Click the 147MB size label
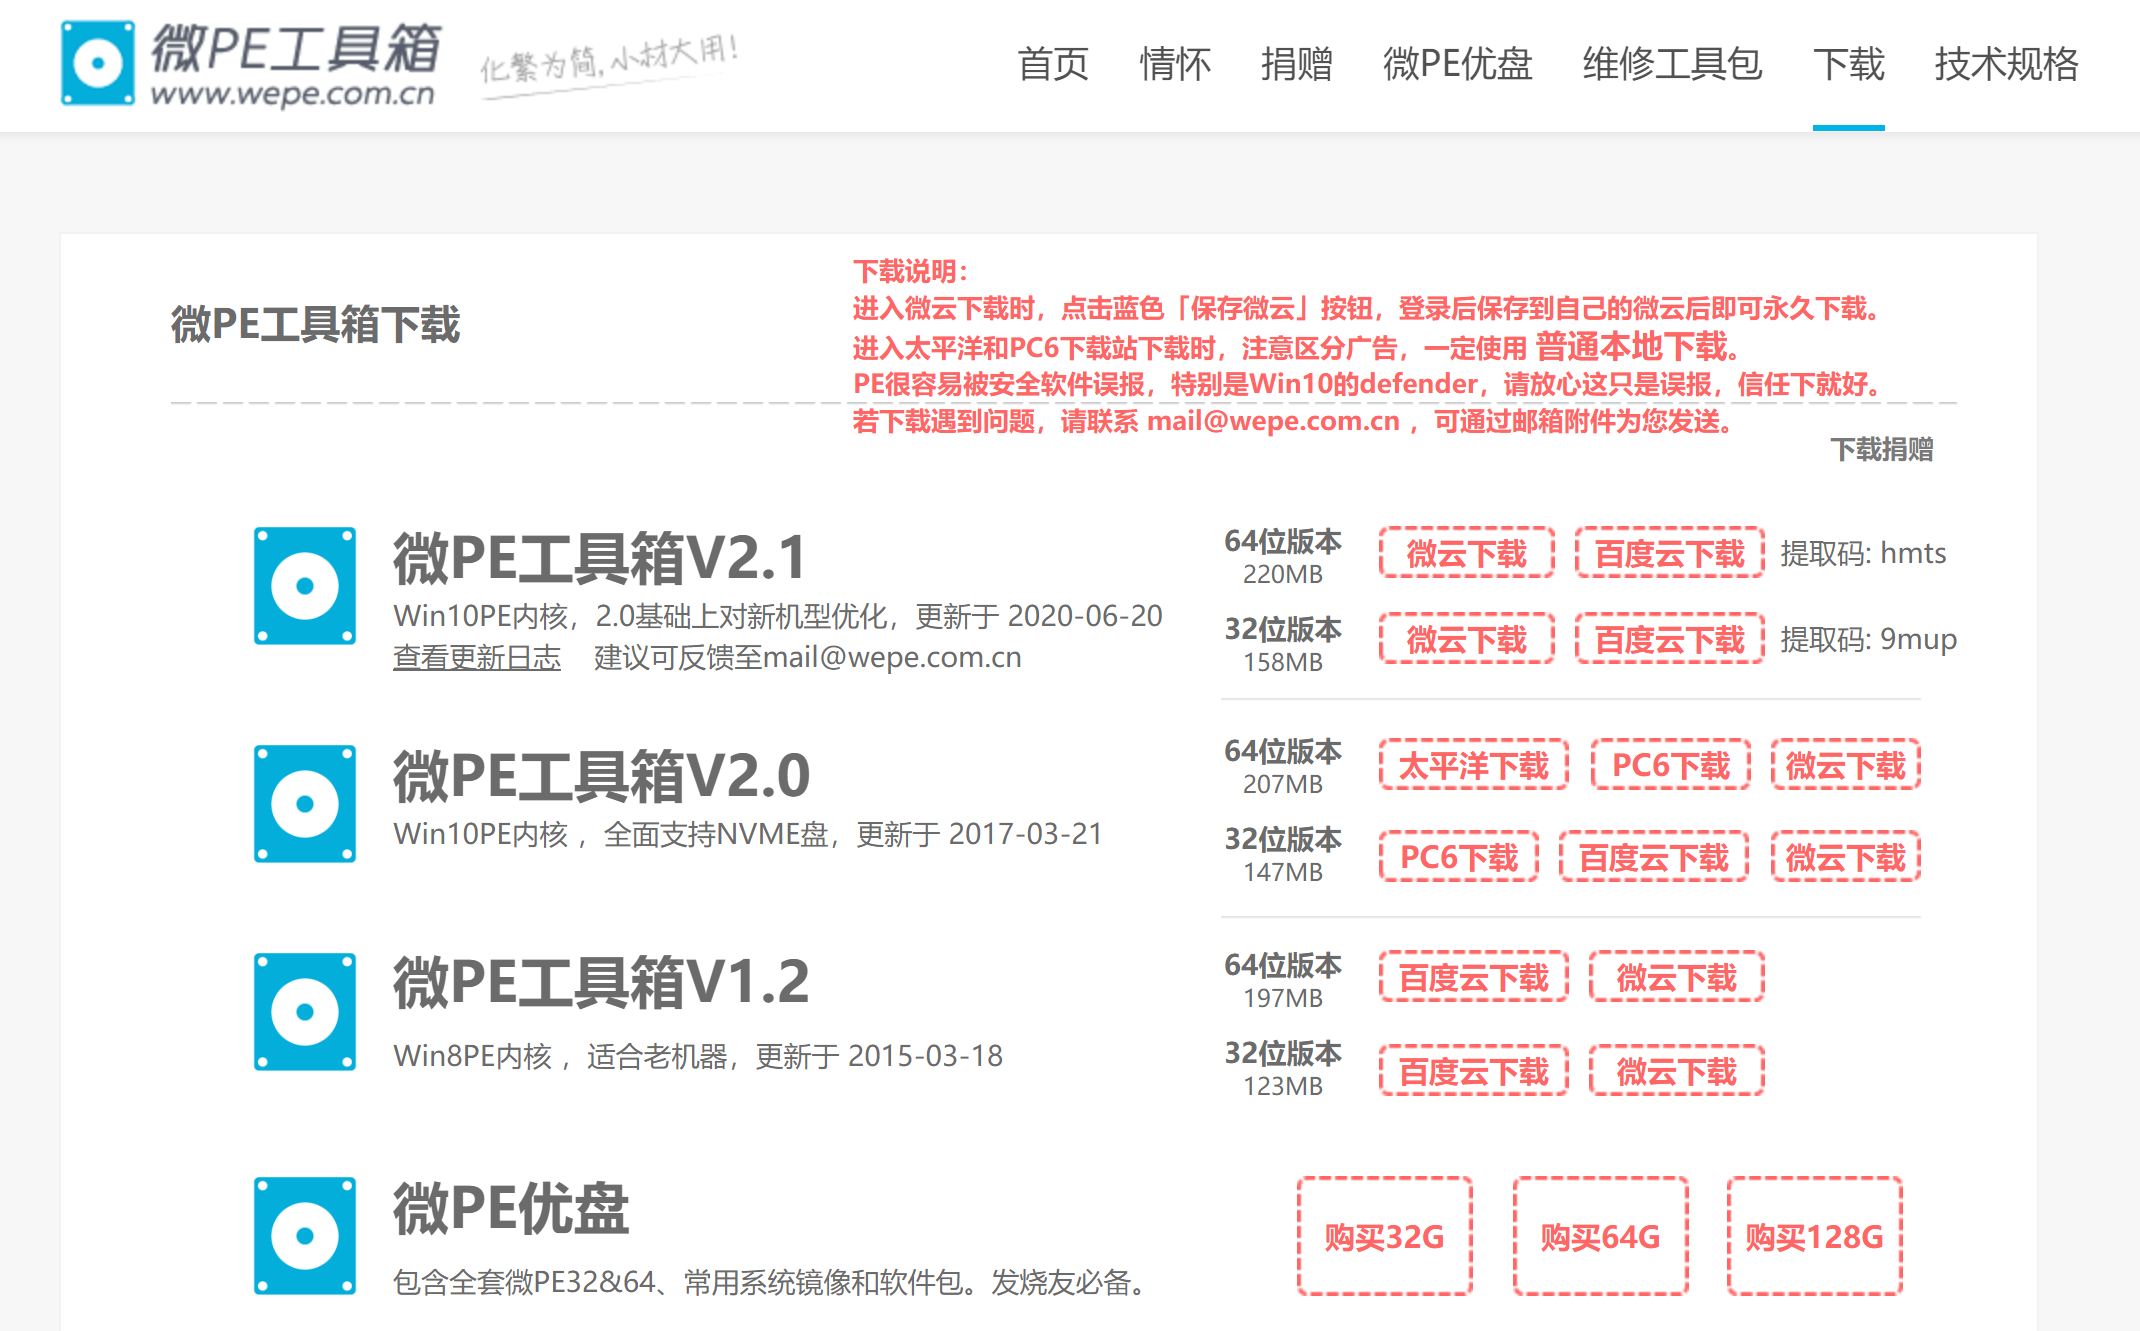Image resolution: width=2140 pixels, height=1331 pixels. [1283, 872]
